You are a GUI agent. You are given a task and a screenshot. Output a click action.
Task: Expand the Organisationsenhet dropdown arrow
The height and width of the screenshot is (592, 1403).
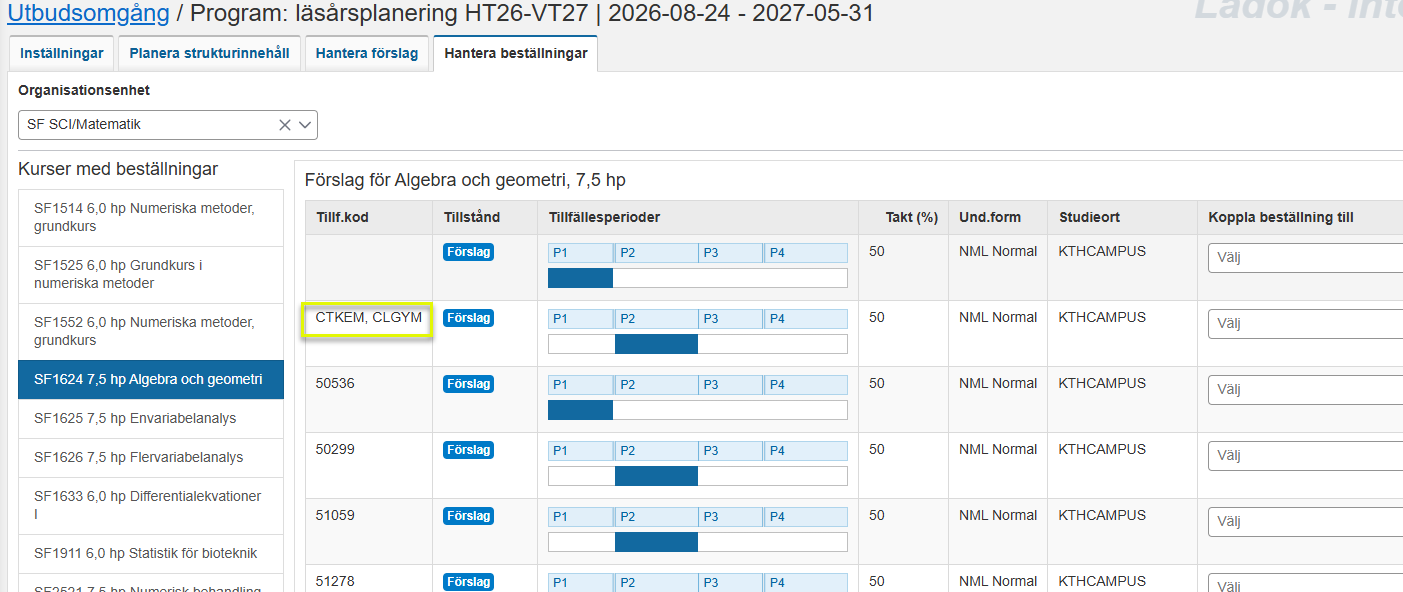point(305,125)
